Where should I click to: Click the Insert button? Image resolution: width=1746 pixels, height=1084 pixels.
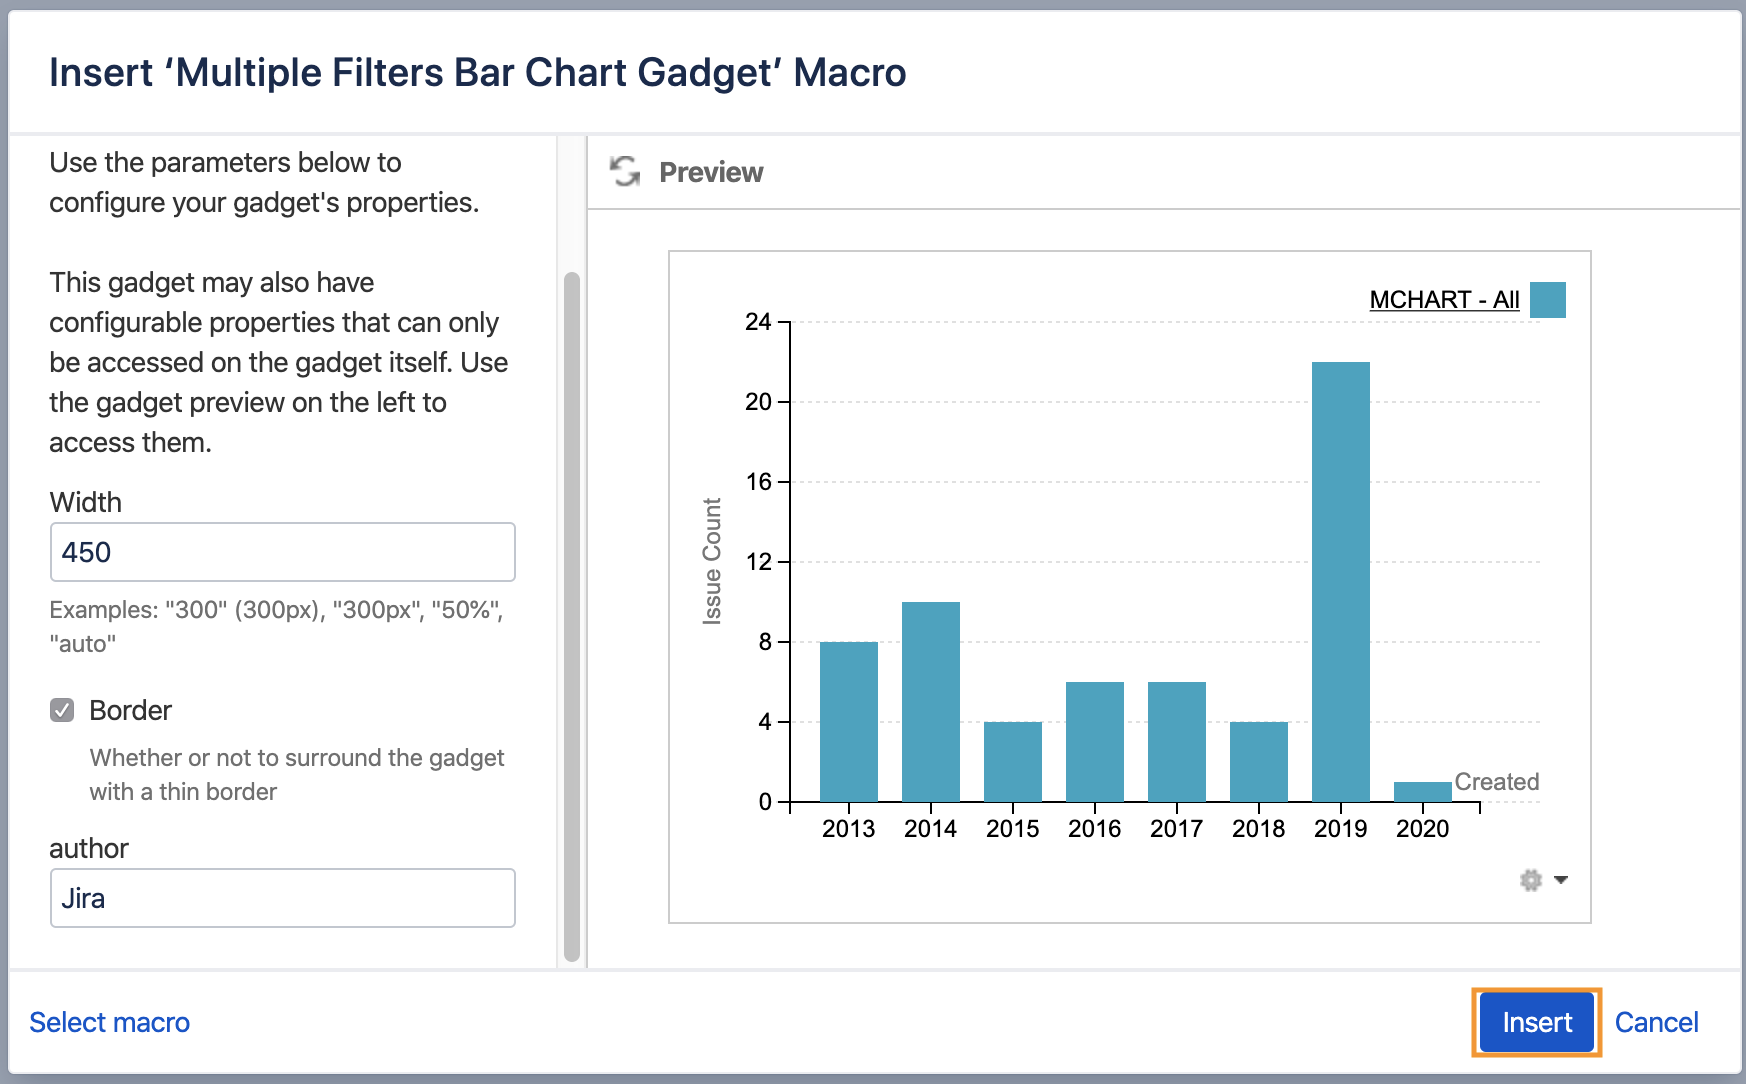(x=1536, y=1022)
